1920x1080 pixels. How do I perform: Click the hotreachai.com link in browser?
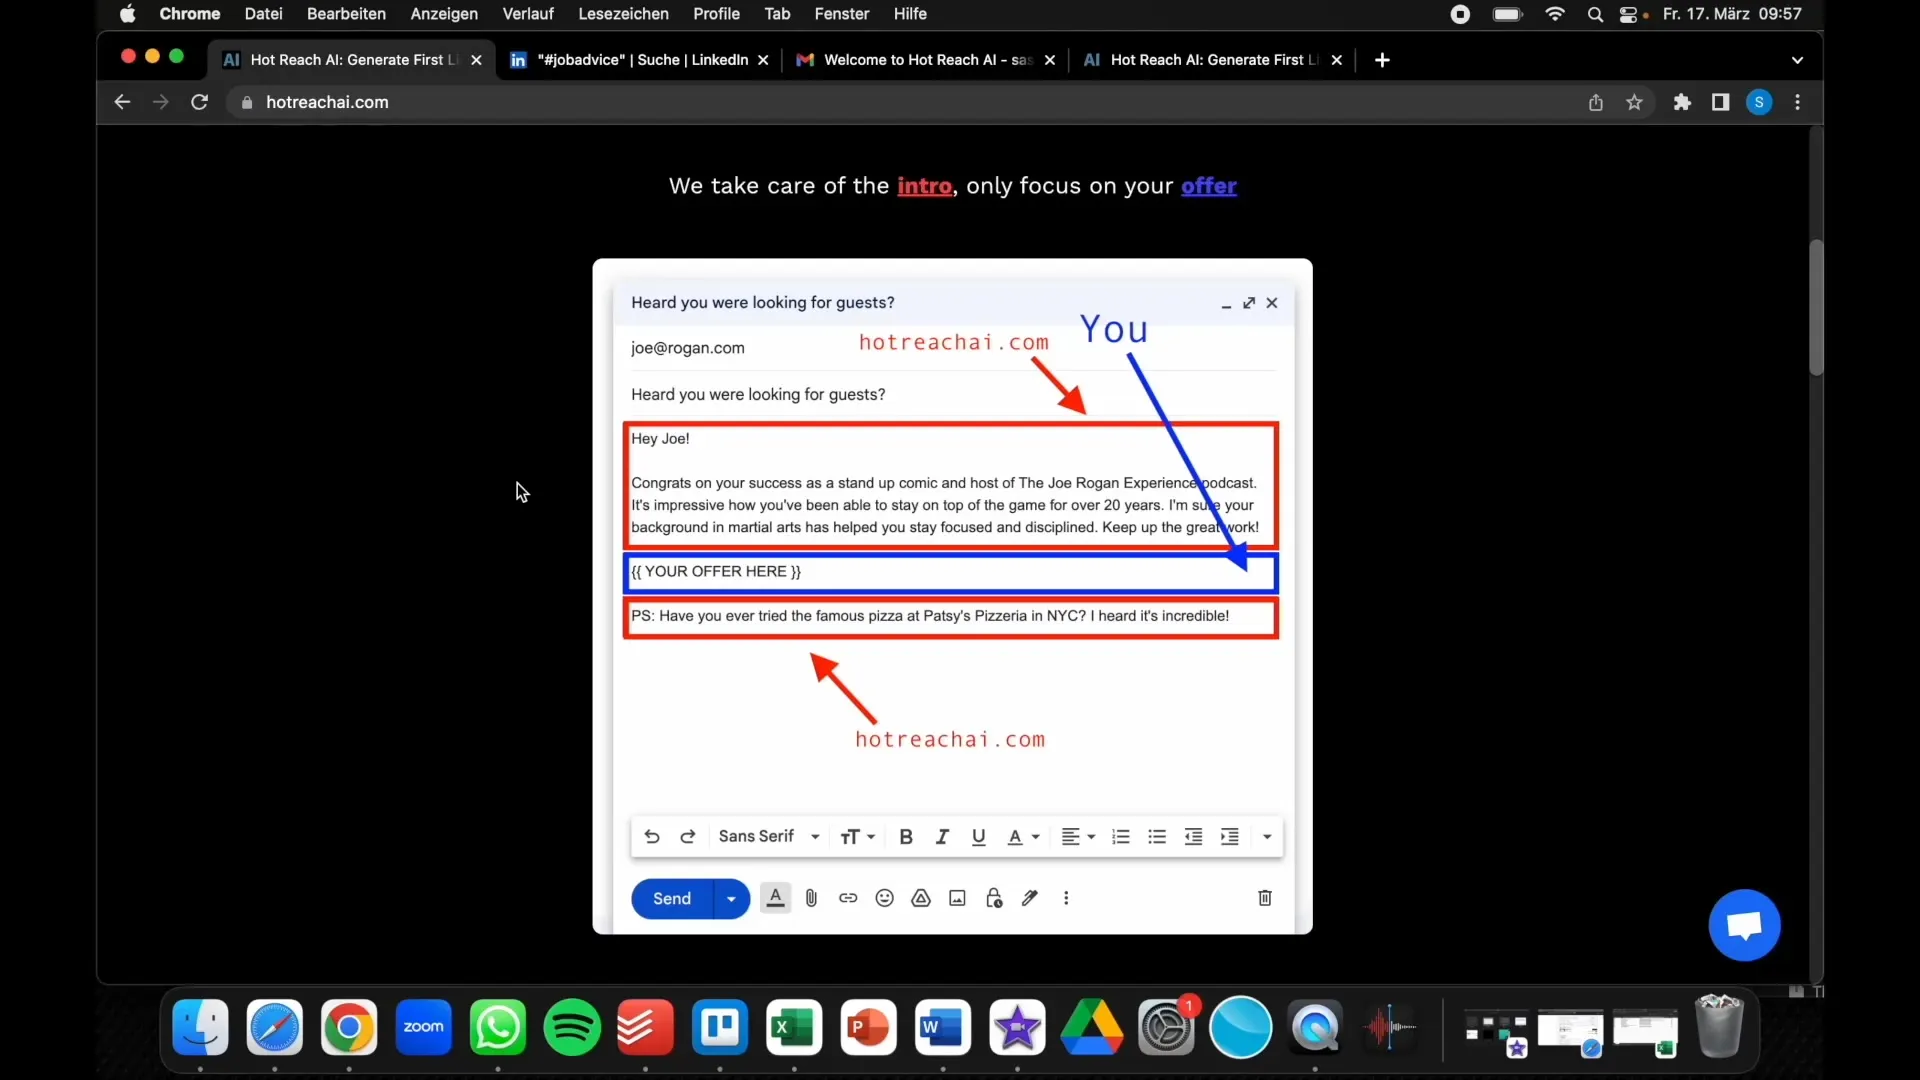click(326, 102)
